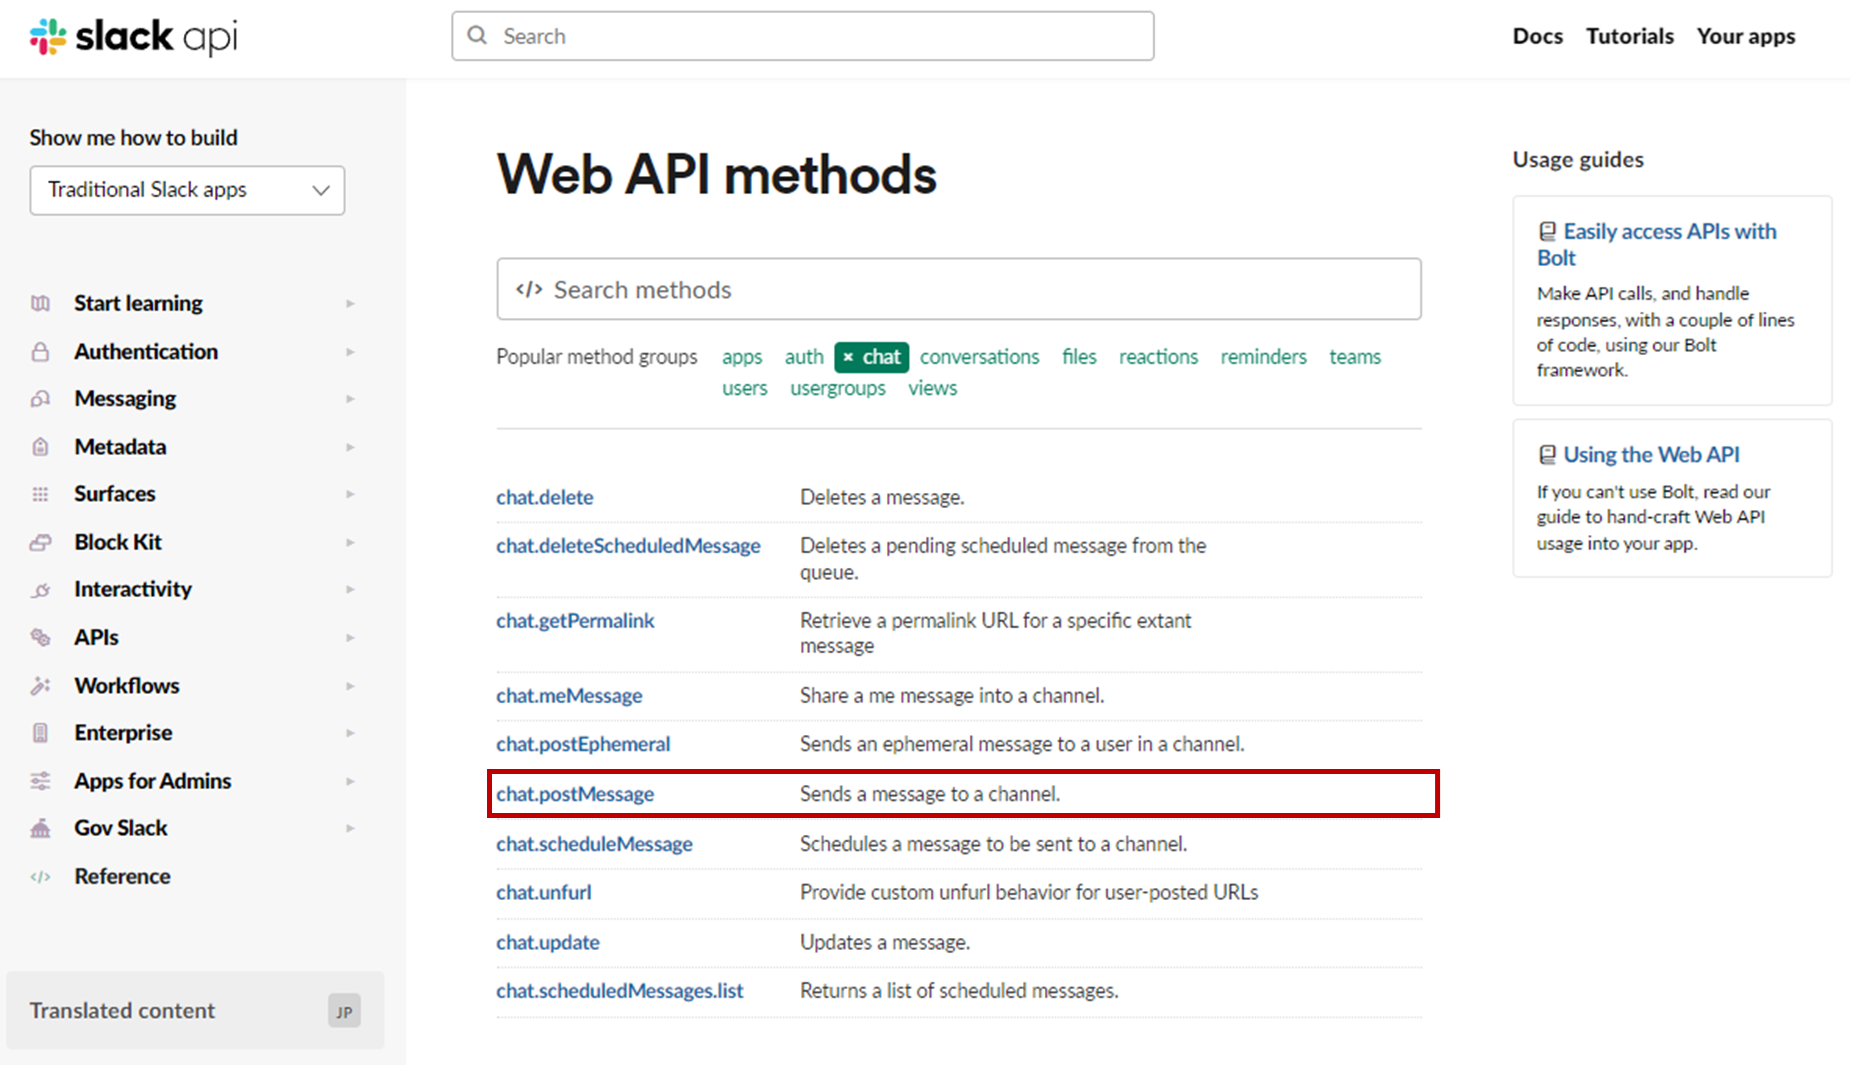1850x1065 pixels.
Task: Open Tutorials in the top navigation
Action: tap(1629, 36)
